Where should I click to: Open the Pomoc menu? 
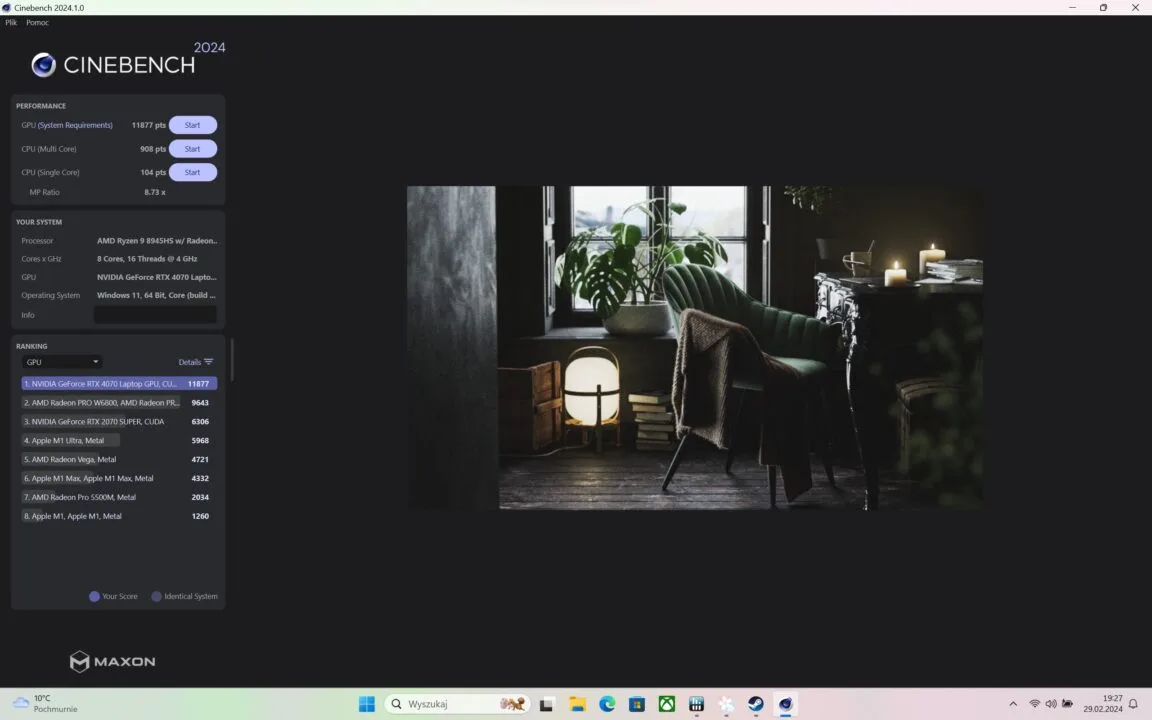click(x=37, y=22)
